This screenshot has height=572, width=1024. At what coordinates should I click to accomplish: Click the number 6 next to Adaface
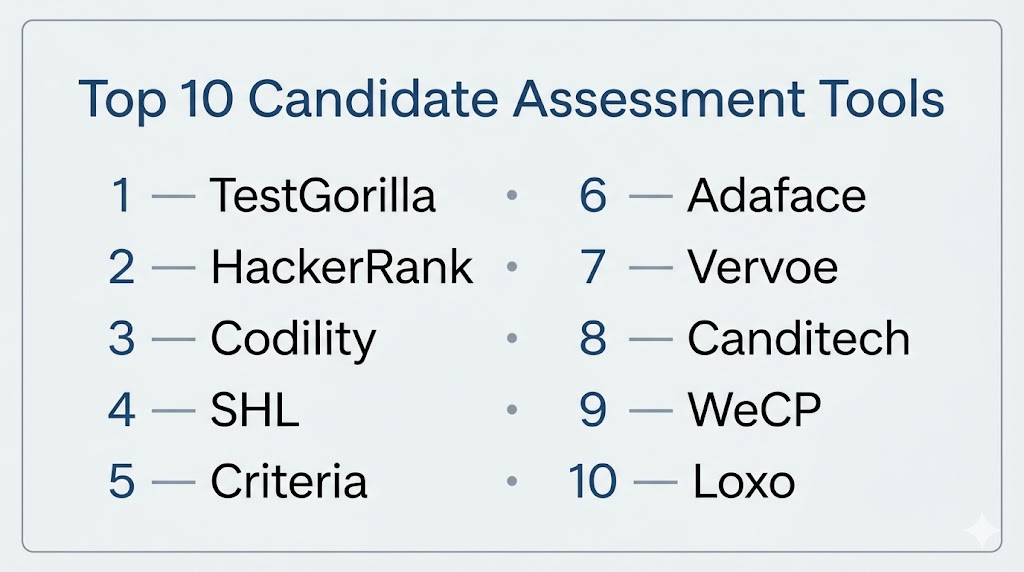click(593, 195)
